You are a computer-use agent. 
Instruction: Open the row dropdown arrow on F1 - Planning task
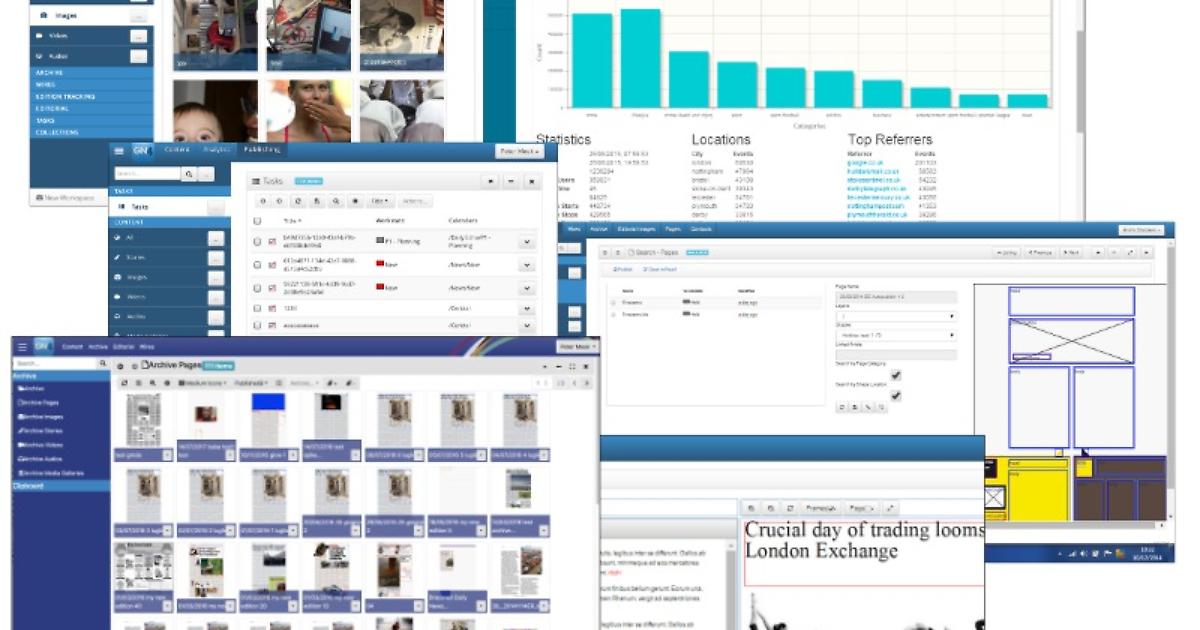coord(527,242)
